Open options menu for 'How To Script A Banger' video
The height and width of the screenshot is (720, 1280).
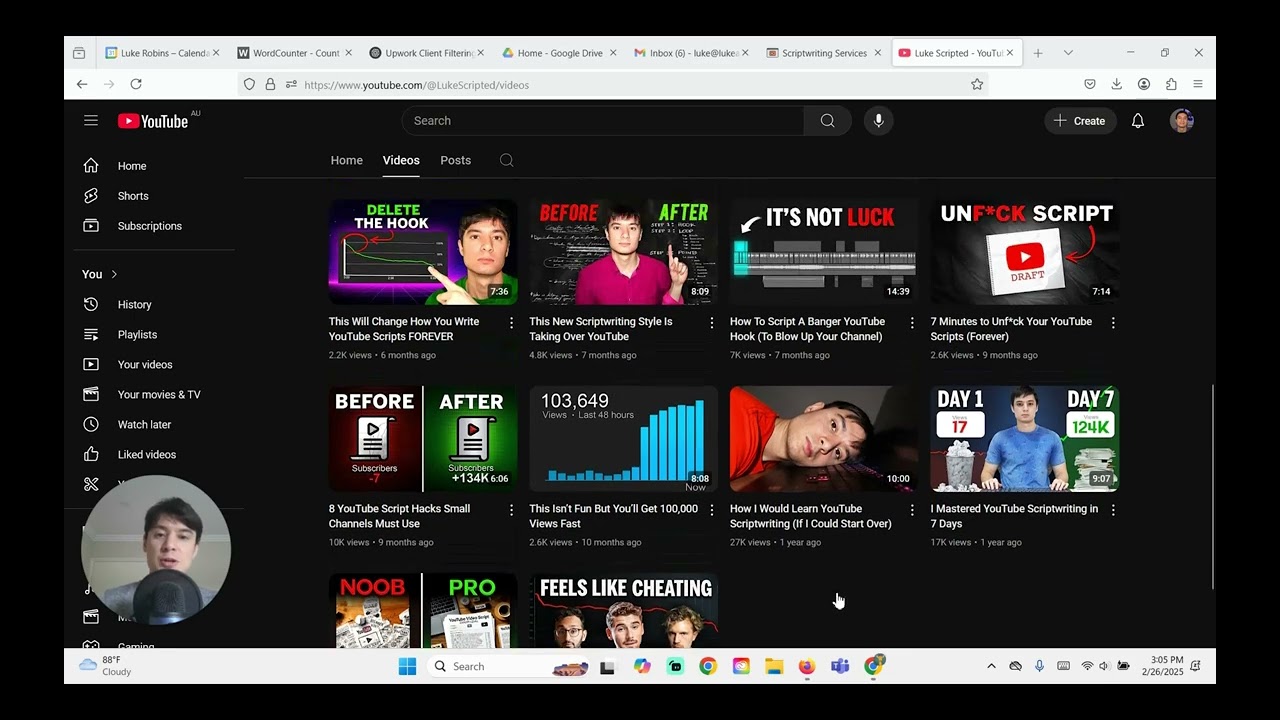tap(912, 323)
